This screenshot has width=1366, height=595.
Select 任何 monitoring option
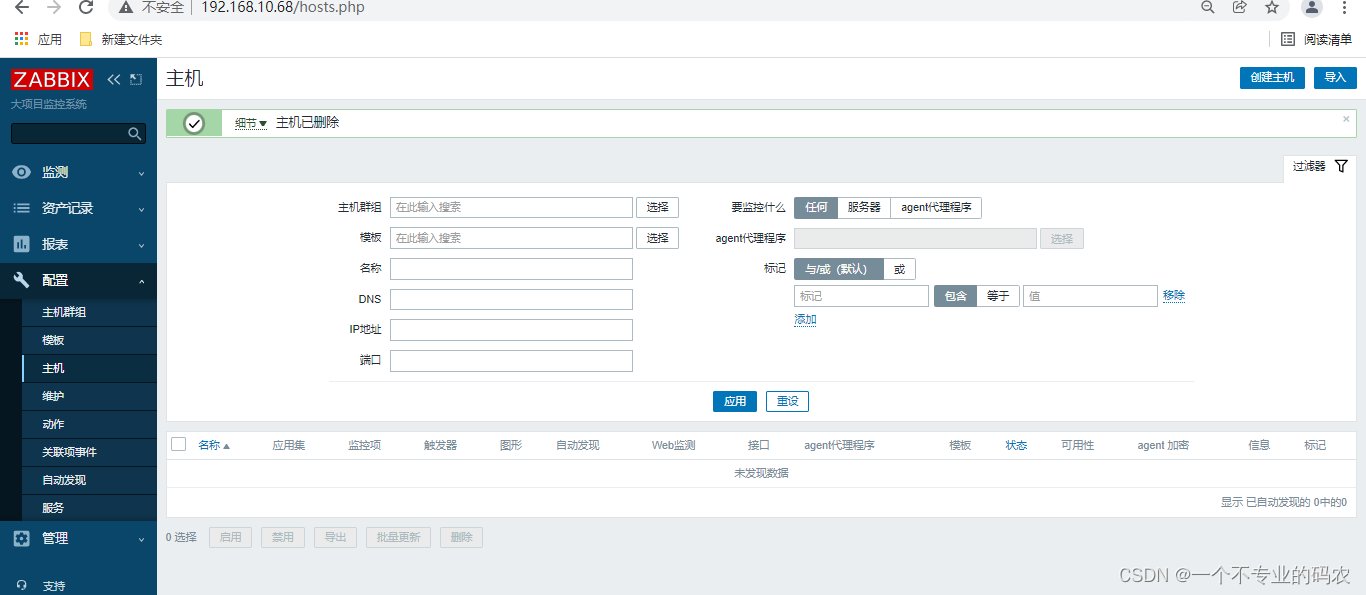[x=816, y=207]
